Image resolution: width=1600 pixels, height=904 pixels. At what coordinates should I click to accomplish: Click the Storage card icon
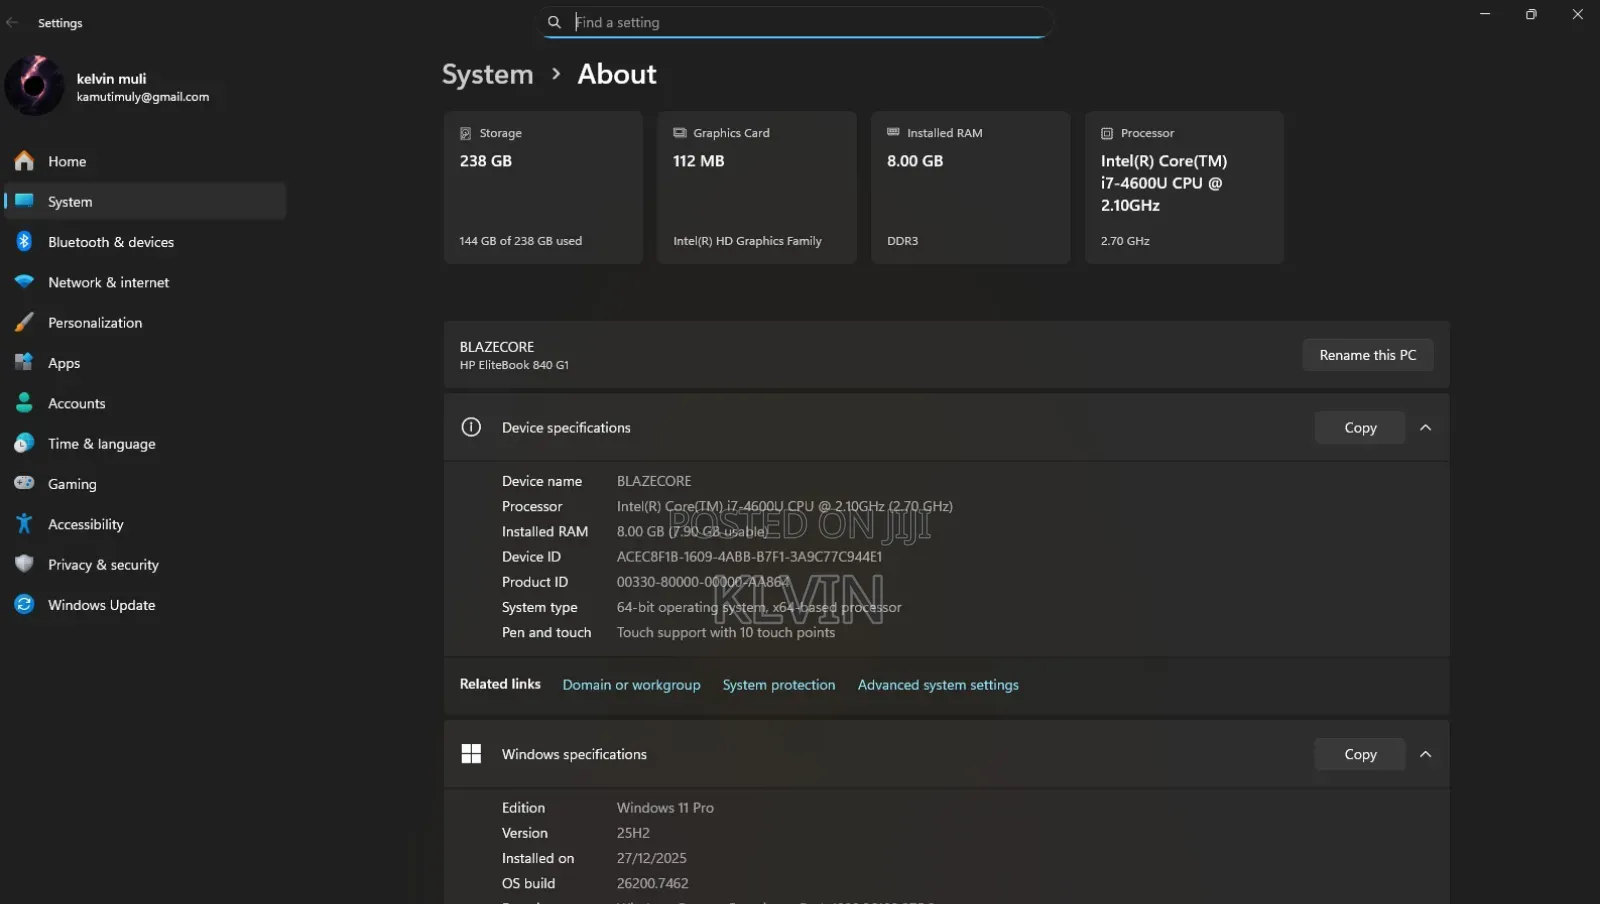[x=465, y=133]
